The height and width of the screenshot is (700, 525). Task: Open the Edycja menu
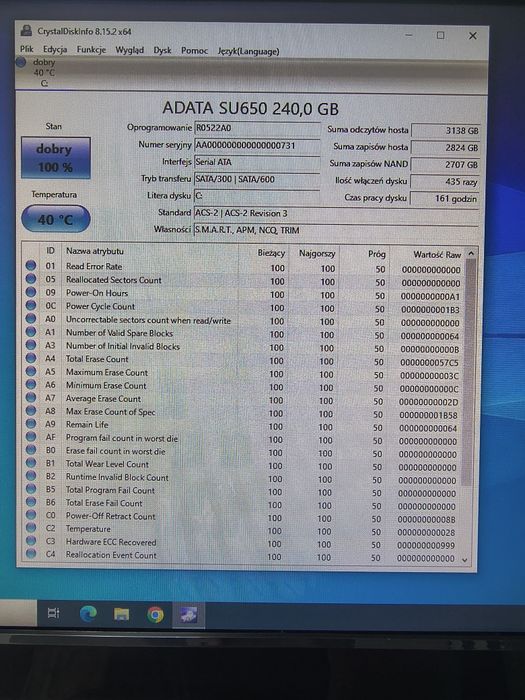coord(55,50)
